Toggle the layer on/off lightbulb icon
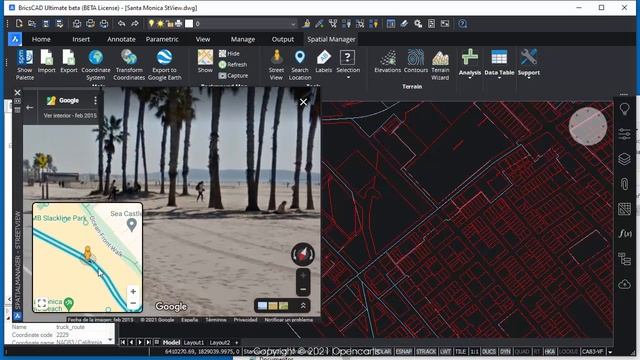This screenshot has height=360, width=640. coord(151,24)
